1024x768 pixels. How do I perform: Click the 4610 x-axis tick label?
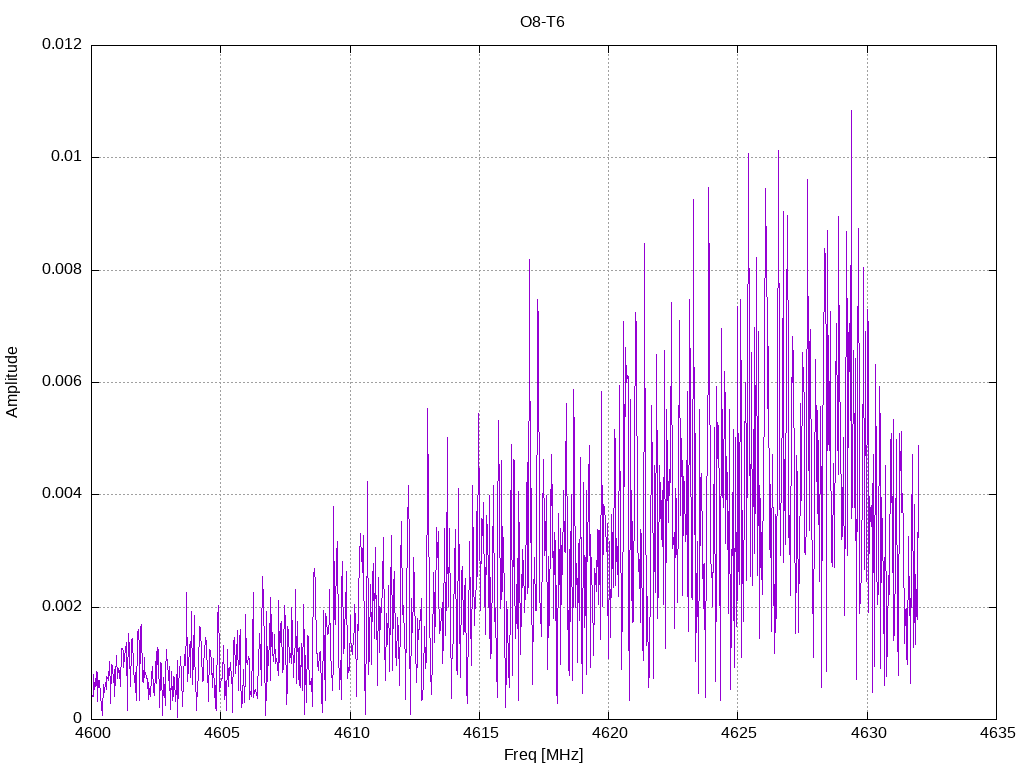point(351,733)
